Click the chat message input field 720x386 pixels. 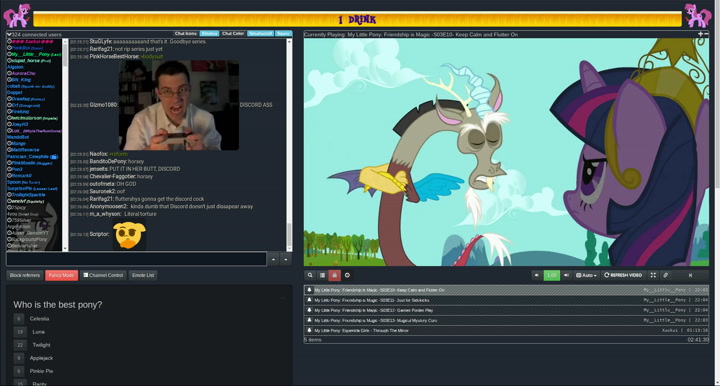coord(136,259)
